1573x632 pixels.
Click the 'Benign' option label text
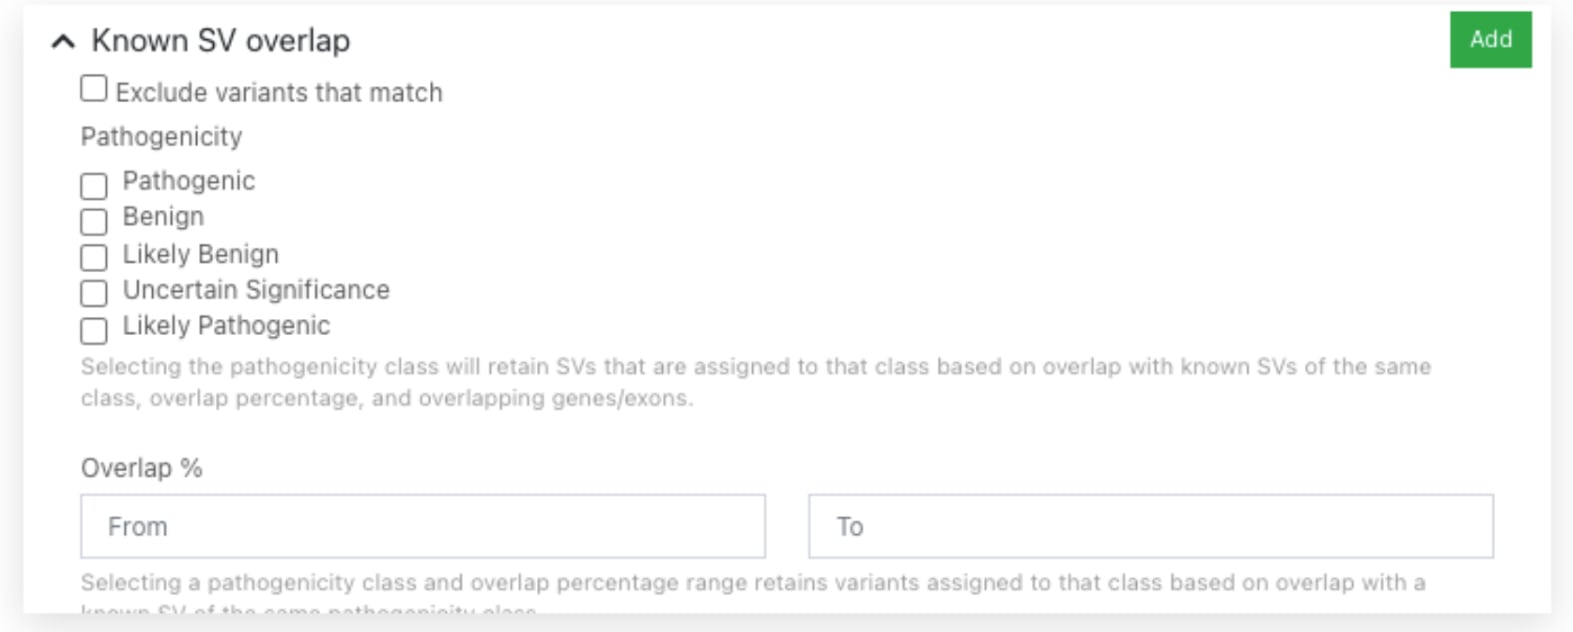pos(163,217)
